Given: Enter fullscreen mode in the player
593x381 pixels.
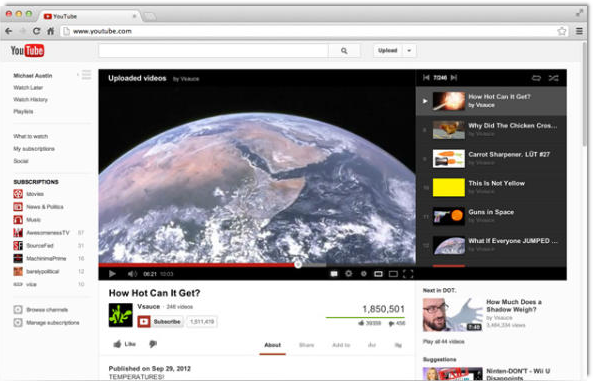Looking at the screenshot, I should point(408,274).
